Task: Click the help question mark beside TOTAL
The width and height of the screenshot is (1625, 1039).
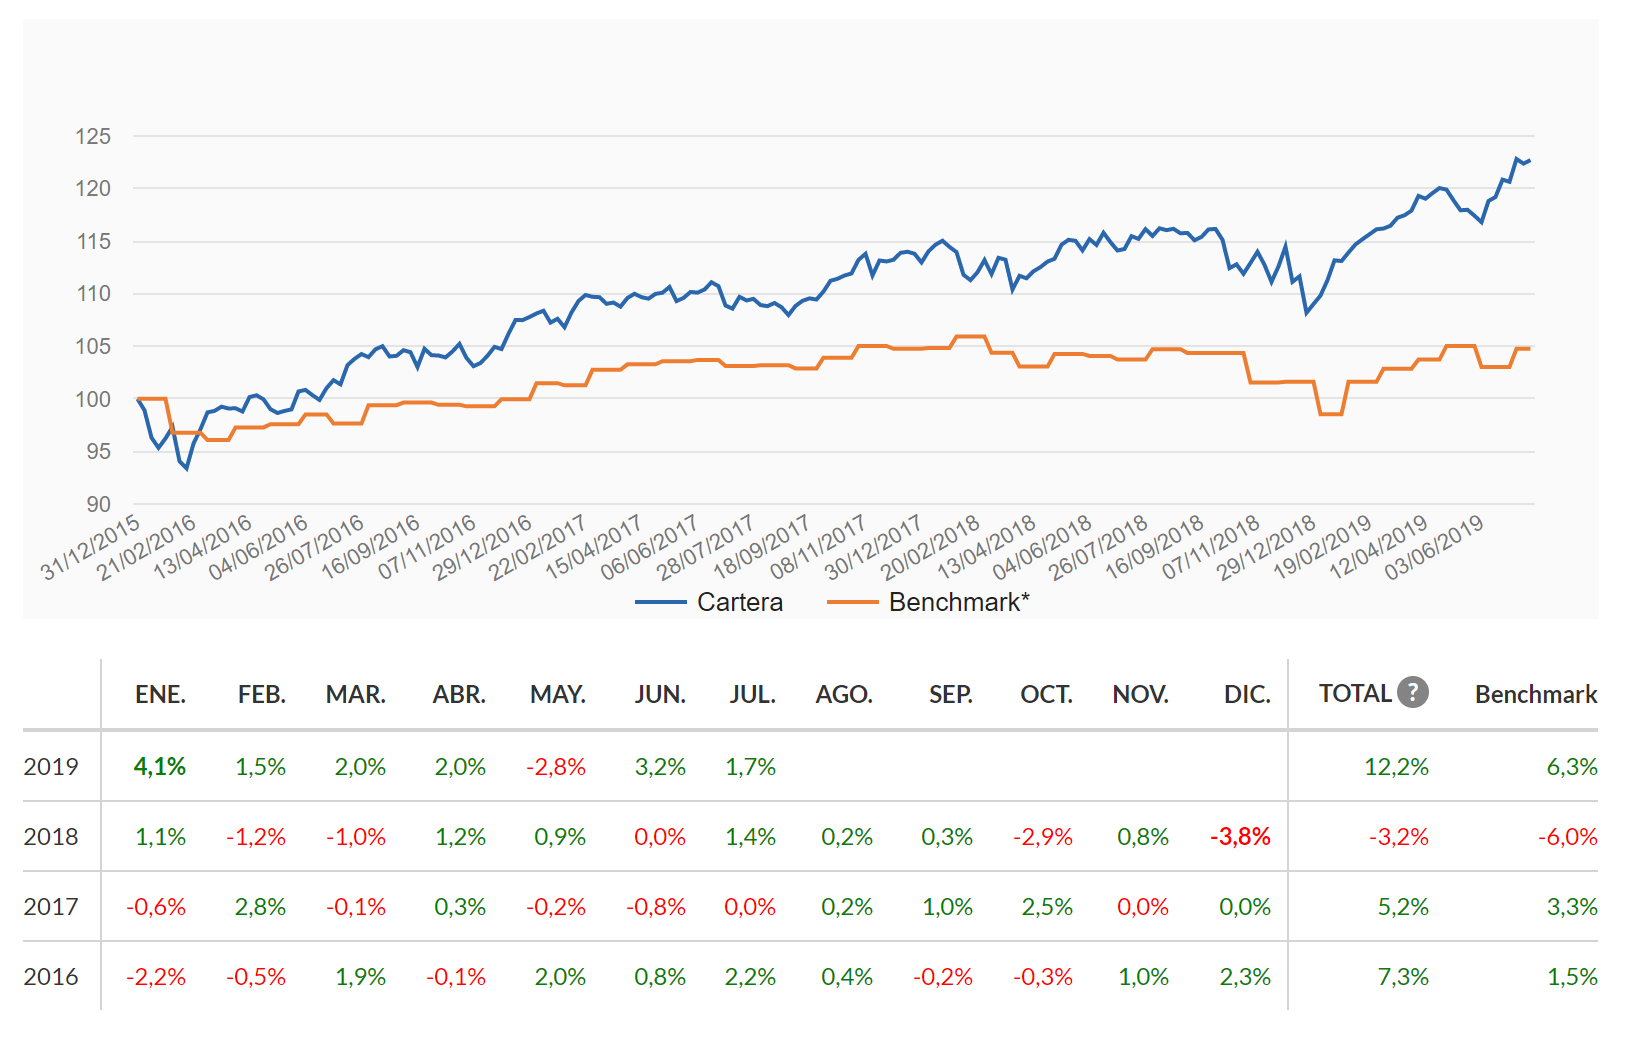Action: (x=1412, y=692)
